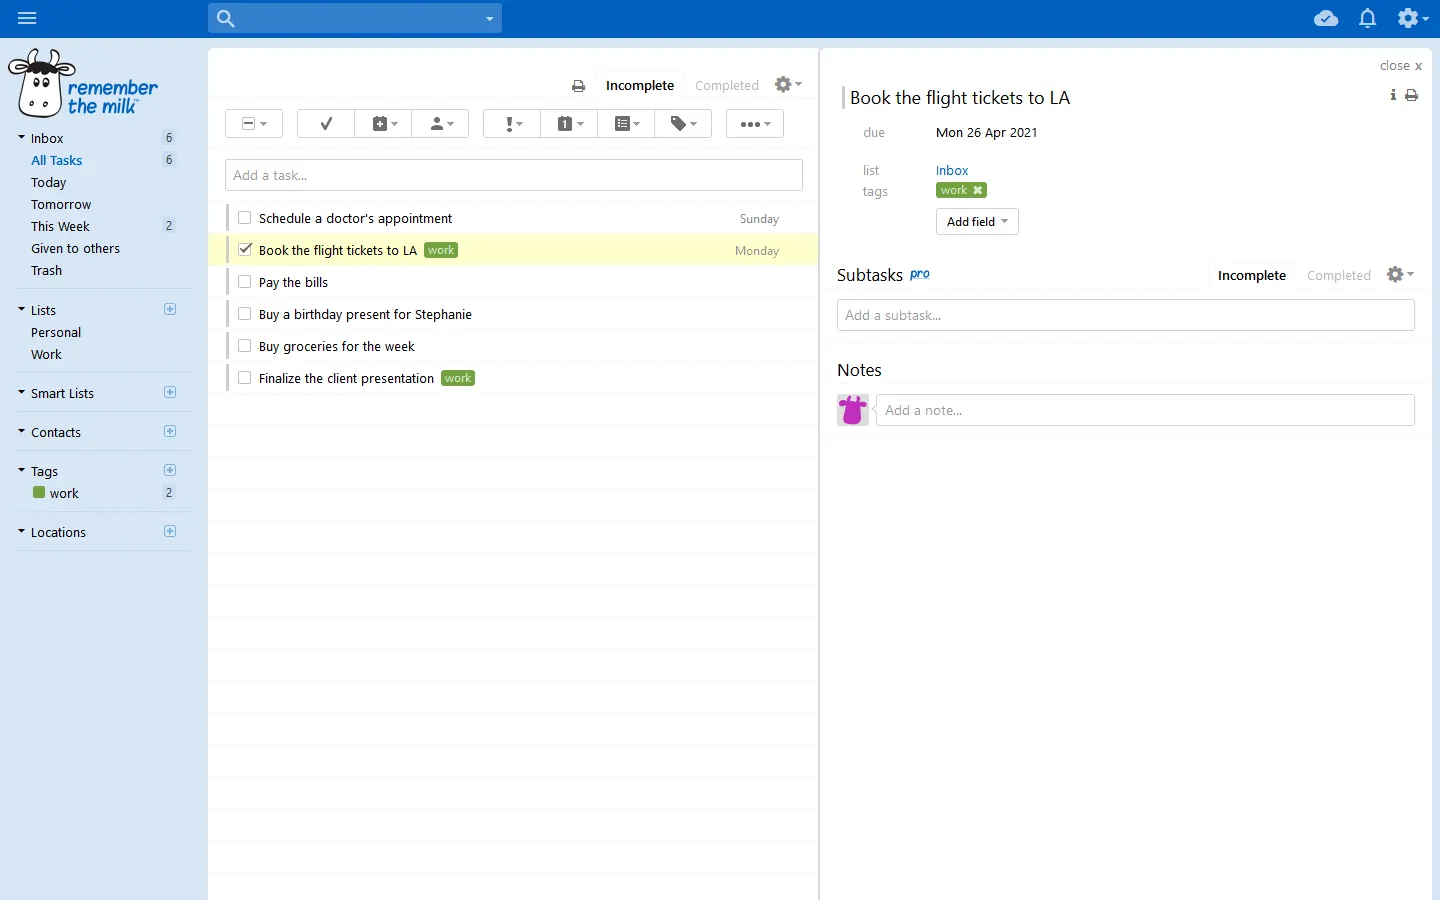Open the select-tasks dropdown in toolbar
Image resolution: width=1440 pixels, height=900 pixels.
point(254,124)
